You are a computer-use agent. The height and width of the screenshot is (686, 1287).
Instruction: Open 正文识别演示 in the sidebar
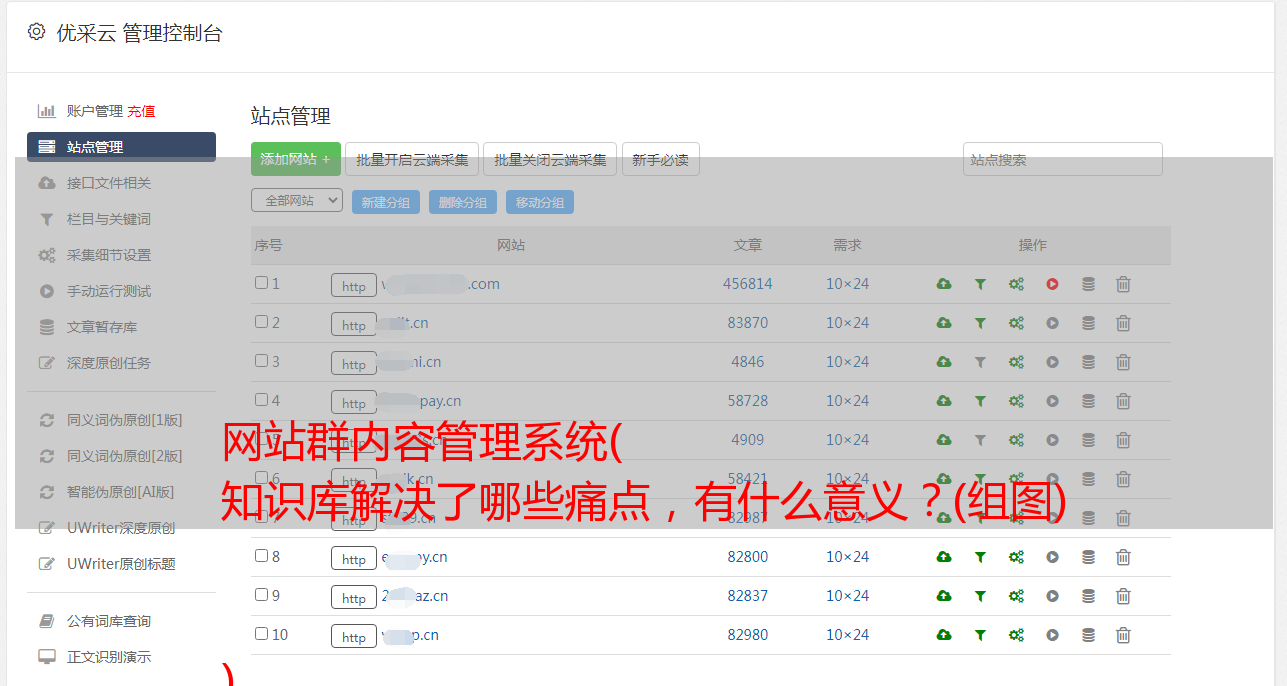109,657
